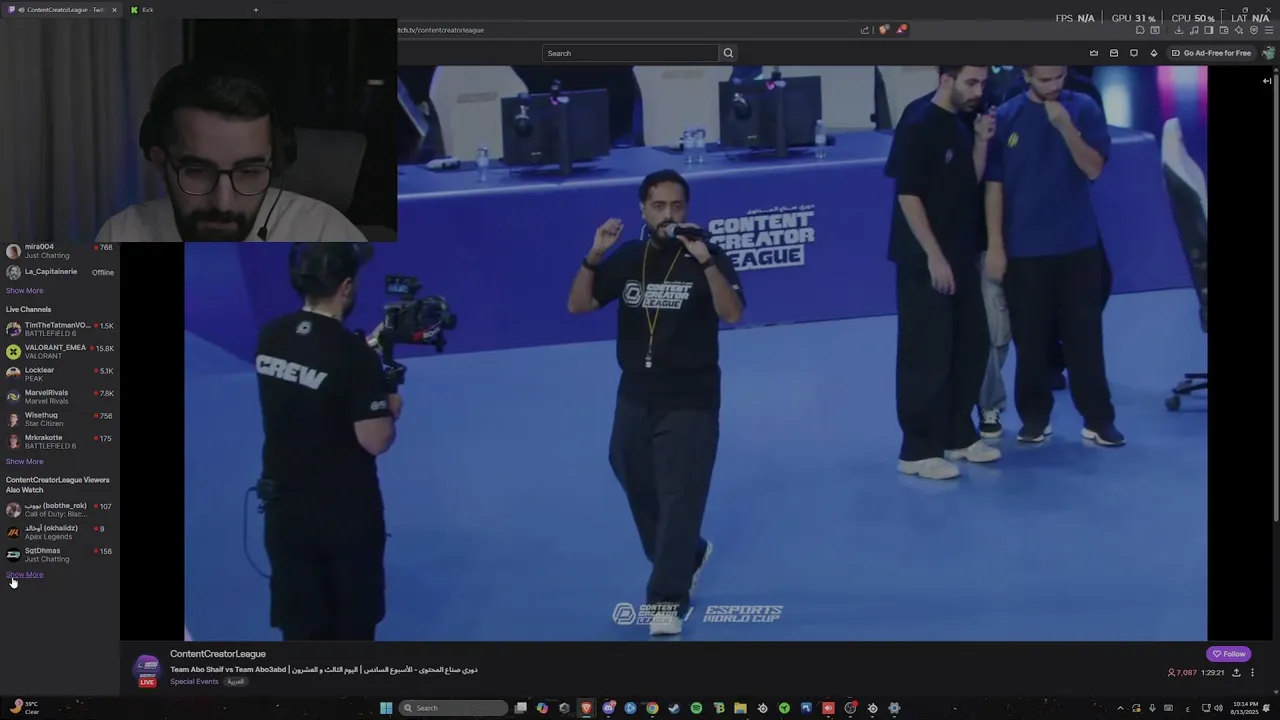
Task: Open okhalidz Apex Legends channel
Action: [x=60, y=532]
